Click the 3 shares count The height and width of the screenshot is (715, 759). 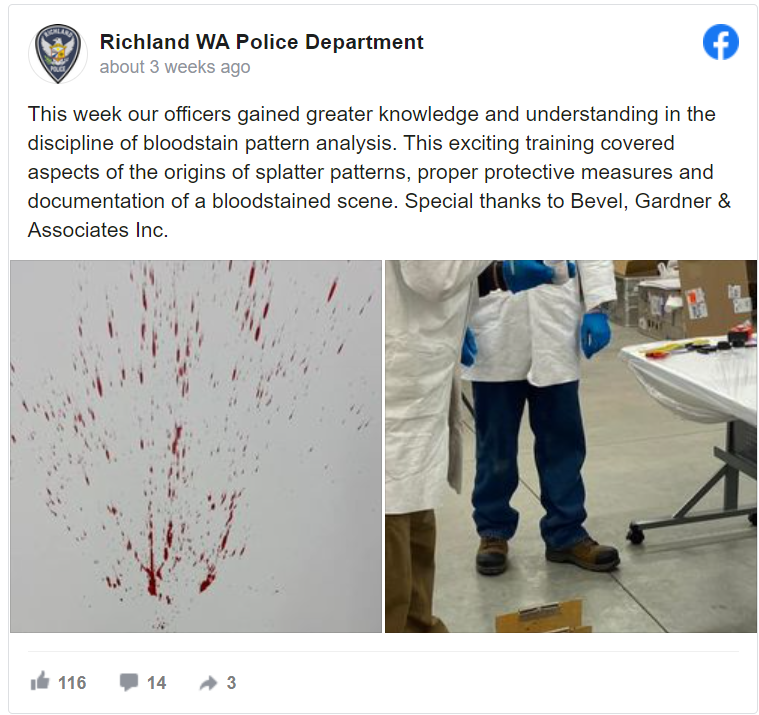(231, 683)
